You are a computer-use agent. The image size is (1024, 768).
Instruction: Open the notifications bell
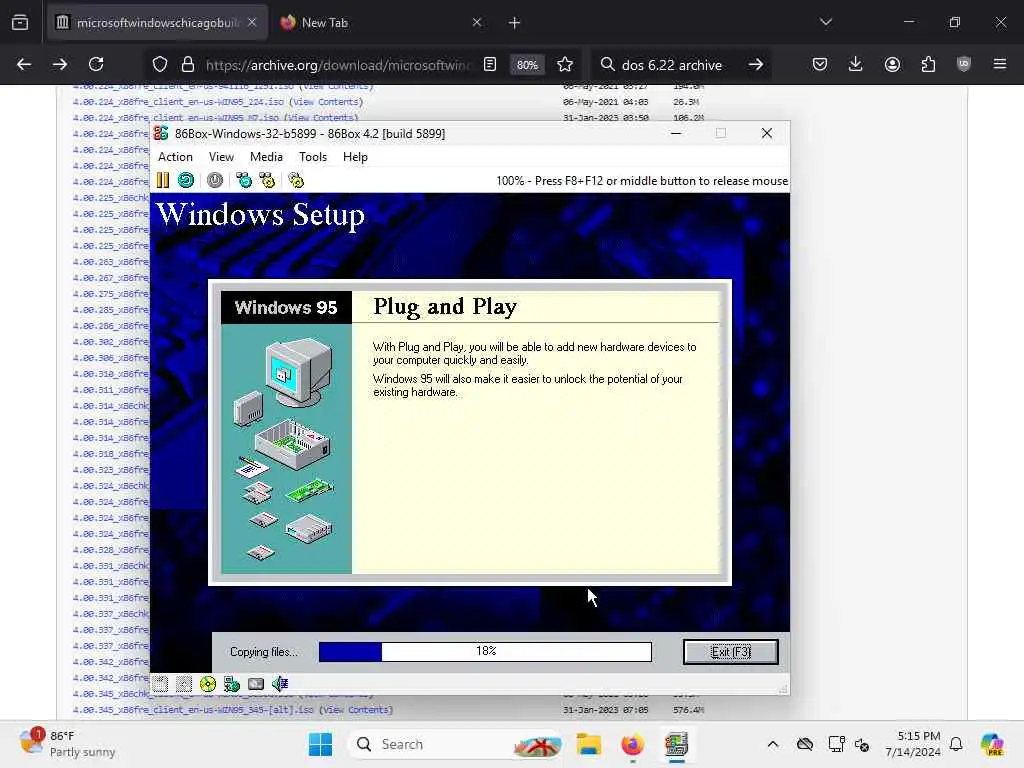pyautogui.click(x=956, y=744)
